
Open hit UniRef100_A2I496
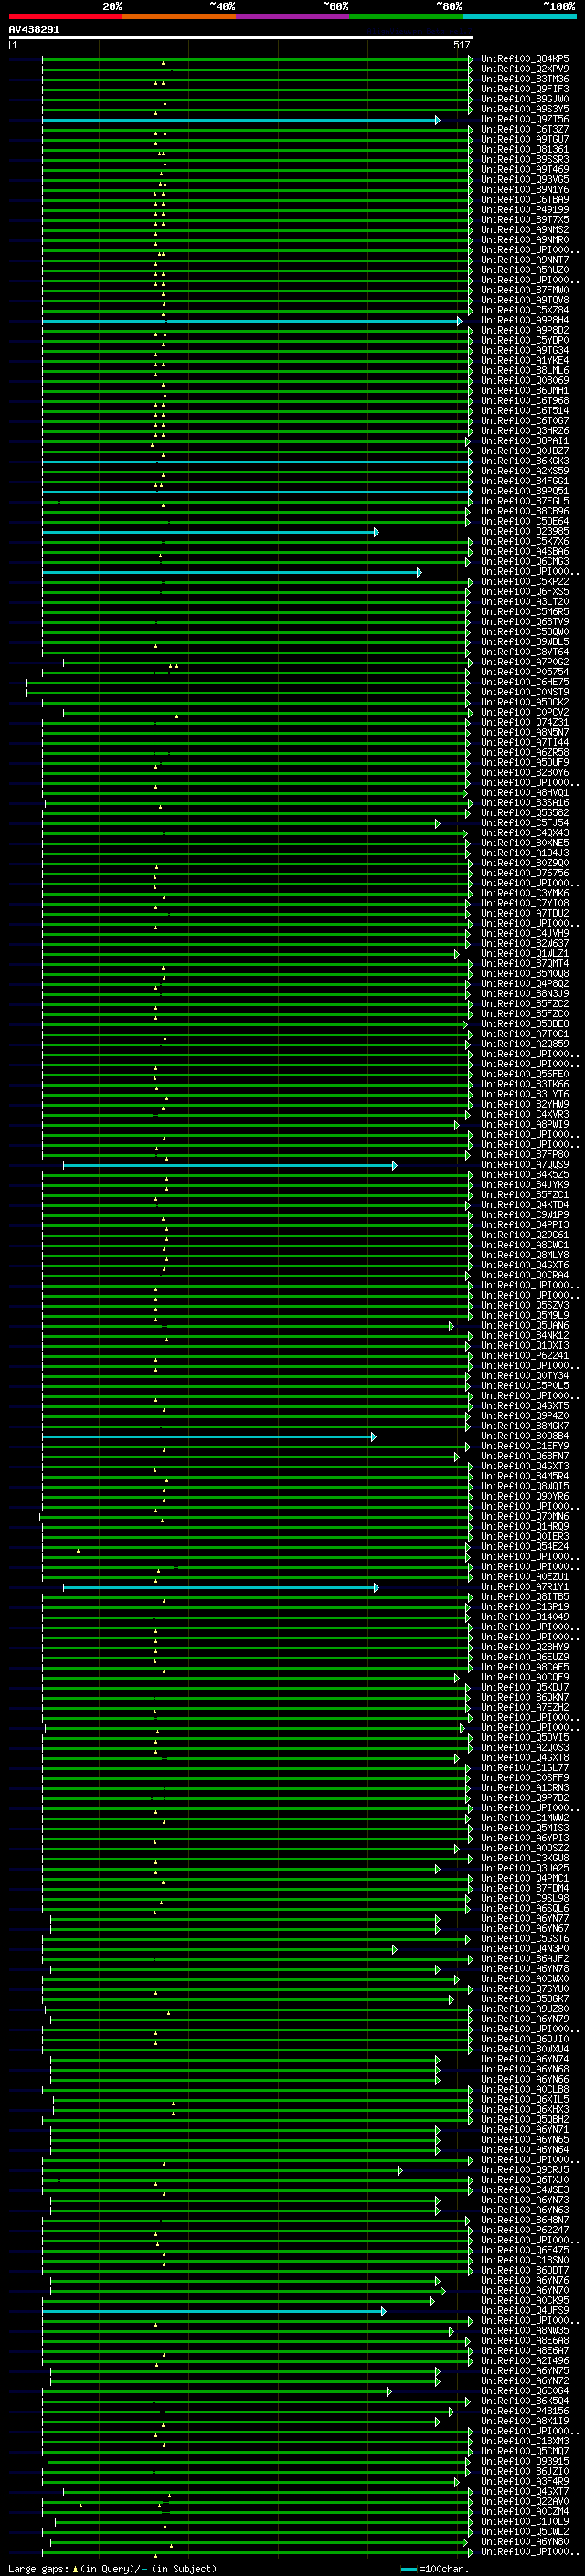(525, 2360)
